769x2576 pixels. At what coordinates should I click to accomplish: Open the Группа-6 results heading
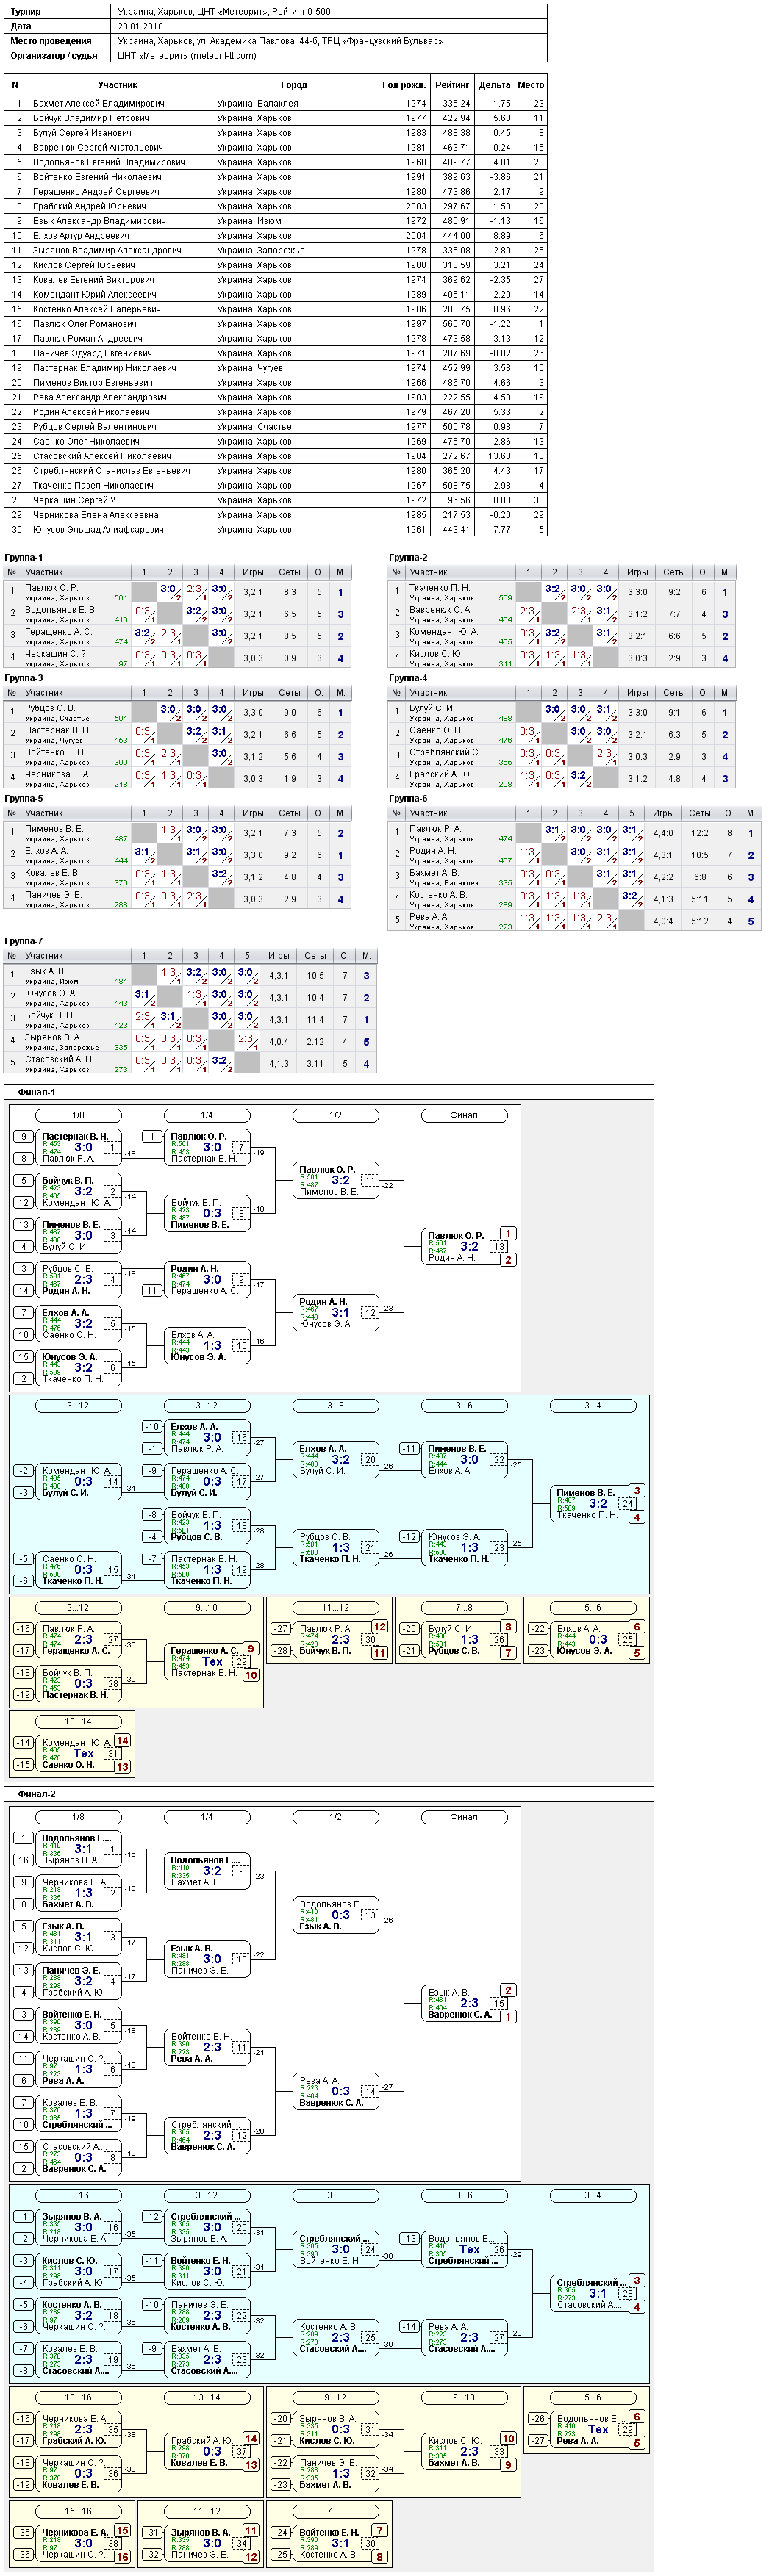[x=408, y=798]
